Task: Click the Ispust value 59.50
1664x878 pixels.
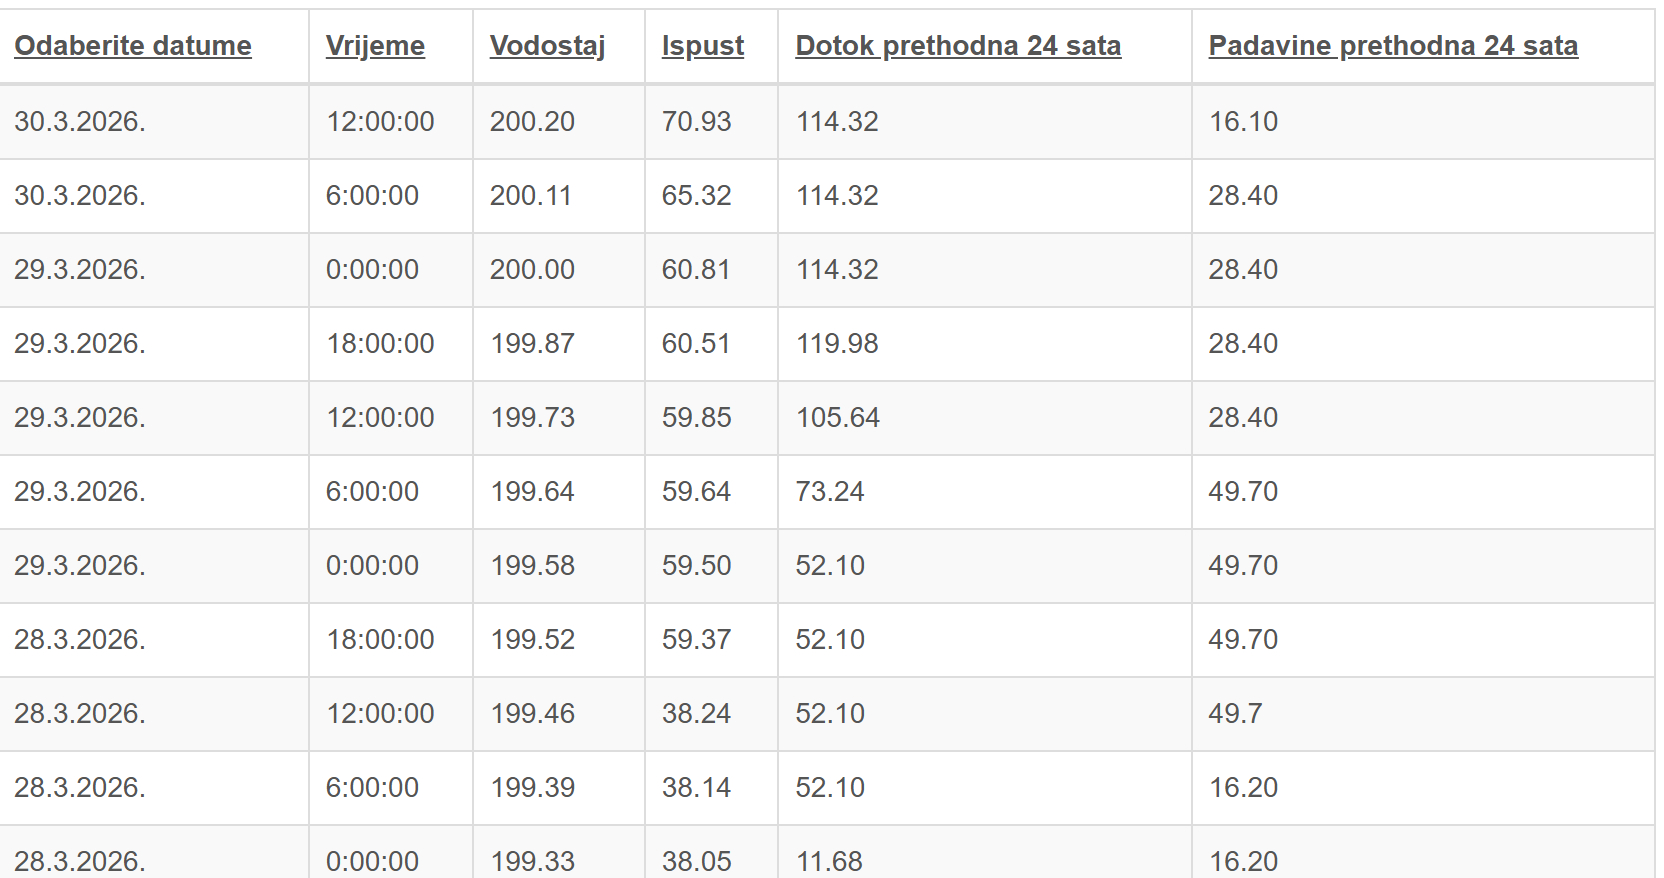Action: tap(696, 566)
